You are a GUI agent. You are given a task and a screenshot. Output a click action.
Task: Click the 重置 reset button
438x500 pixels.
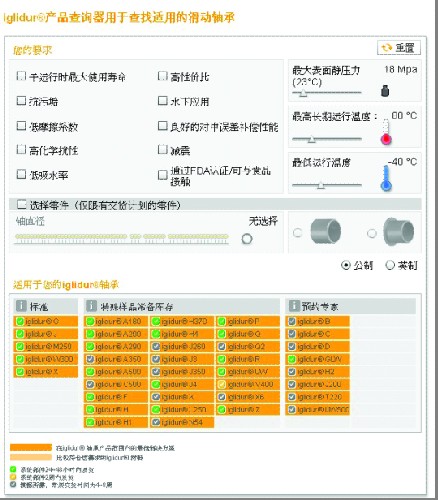(x=399, y=48)
